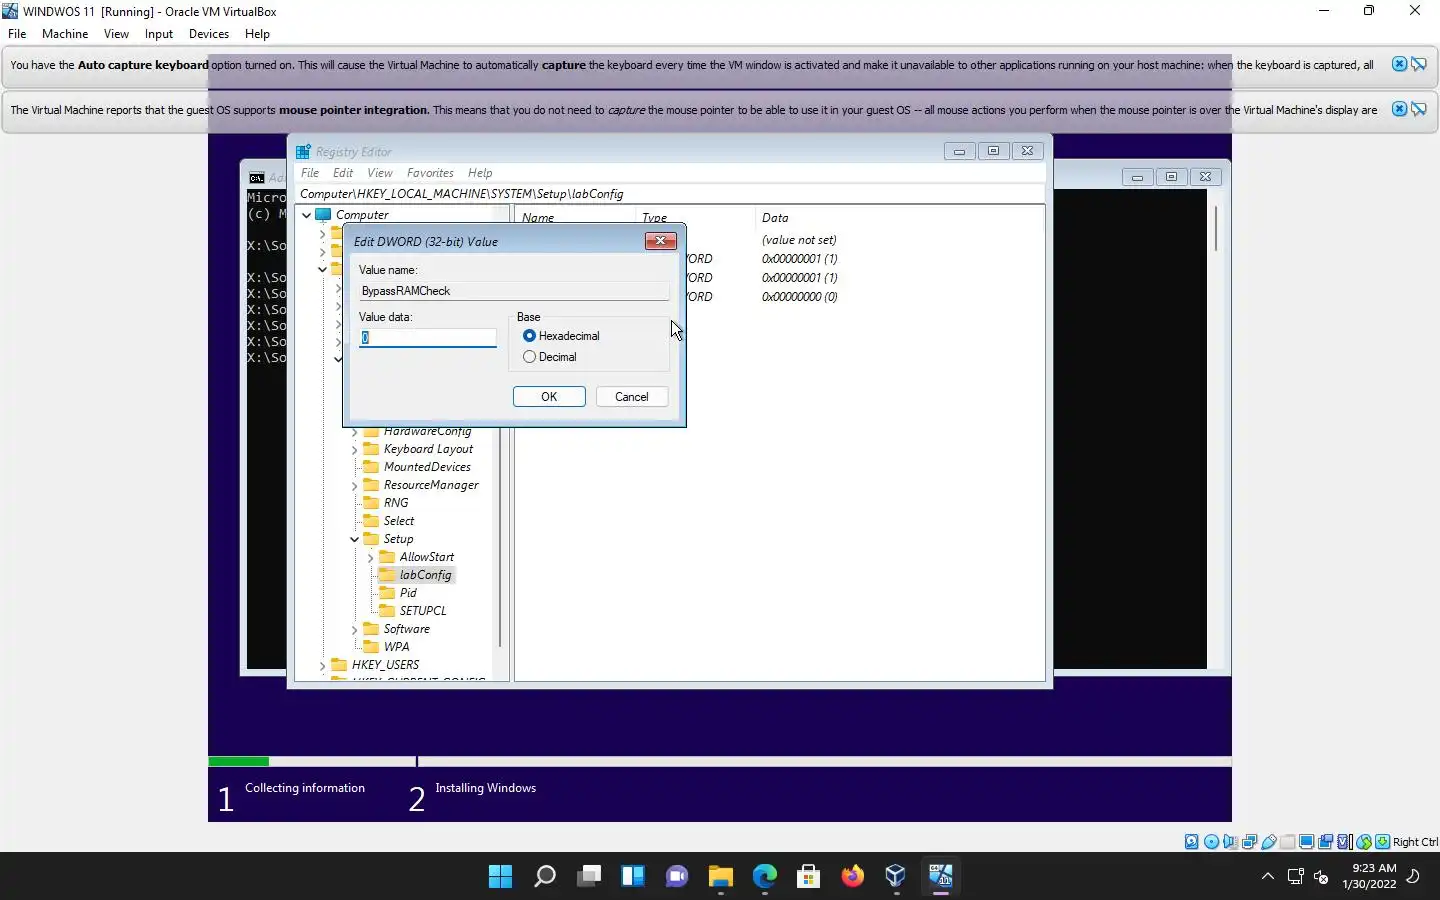The width and height of the screenshot is (1440, 900).
Task: Click the muted volume icon in system tray
Action: pos(1321,877)
